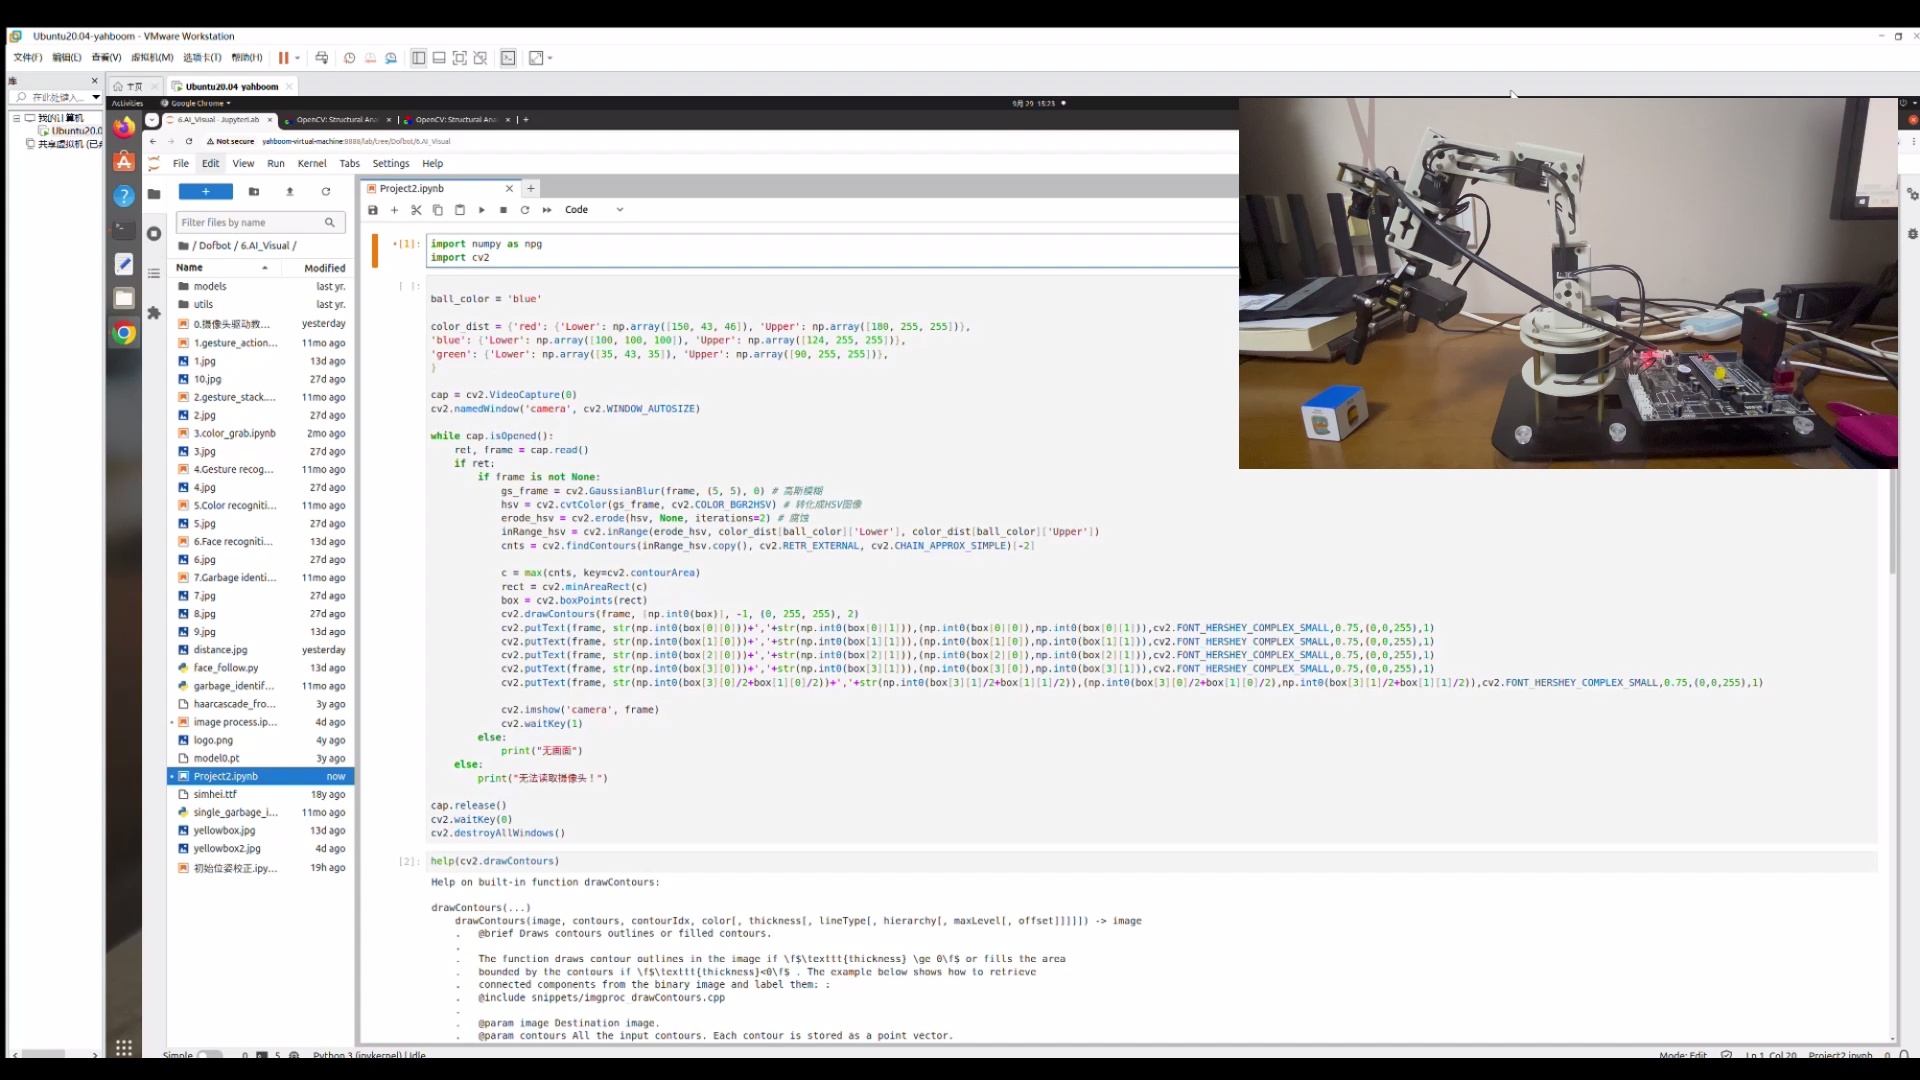Screen dimensions: 1920x1080
Task: Navigate to Dofbot in breadcrumb path
Action: (214, 246)
